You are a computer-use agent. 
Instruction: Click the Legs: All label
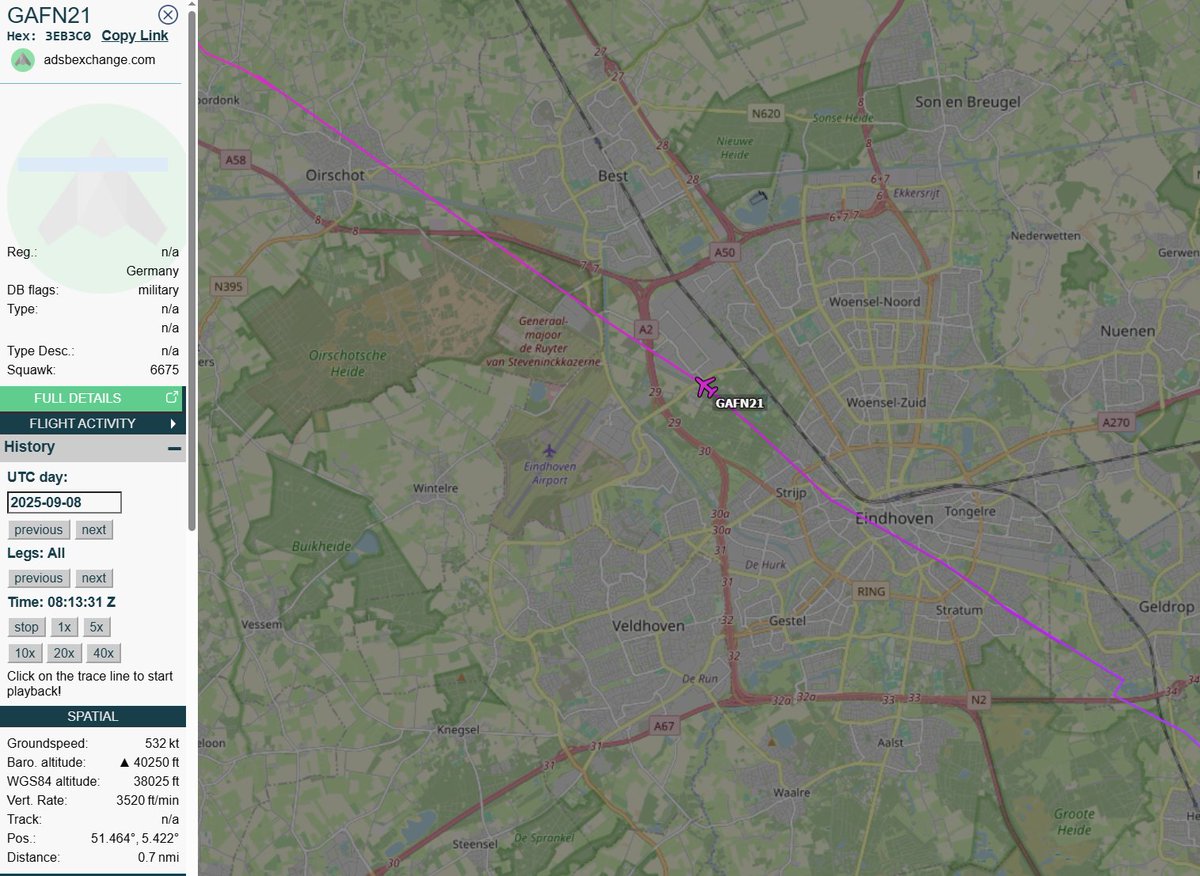coord(36,553)
